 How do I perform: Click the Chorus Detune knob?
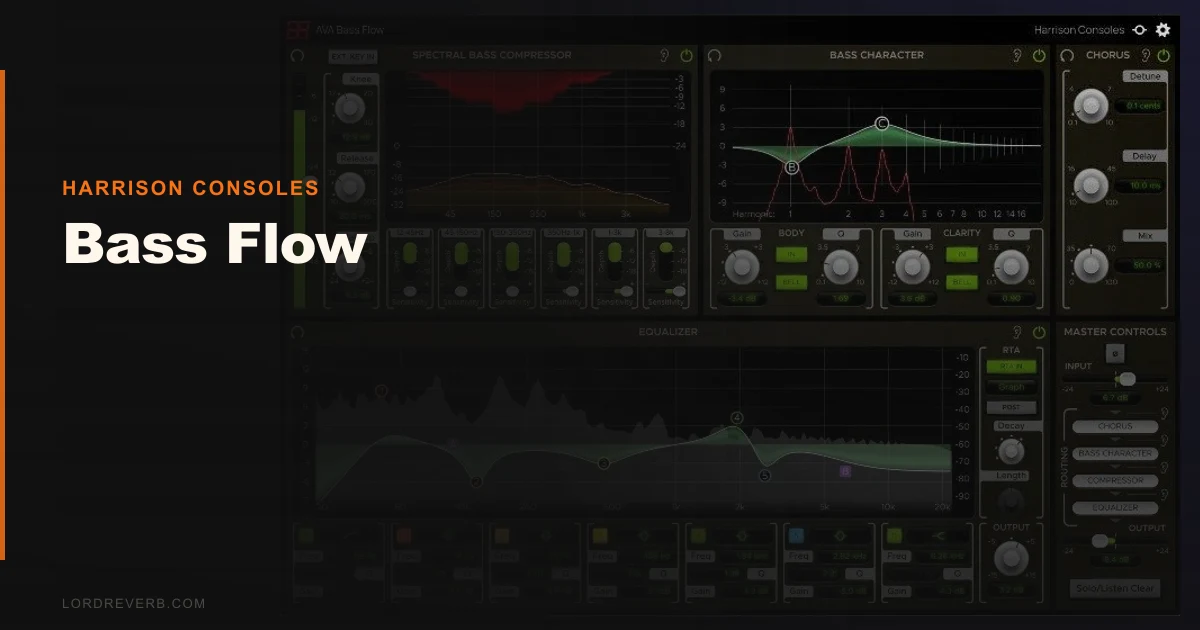click(1092, 104)
